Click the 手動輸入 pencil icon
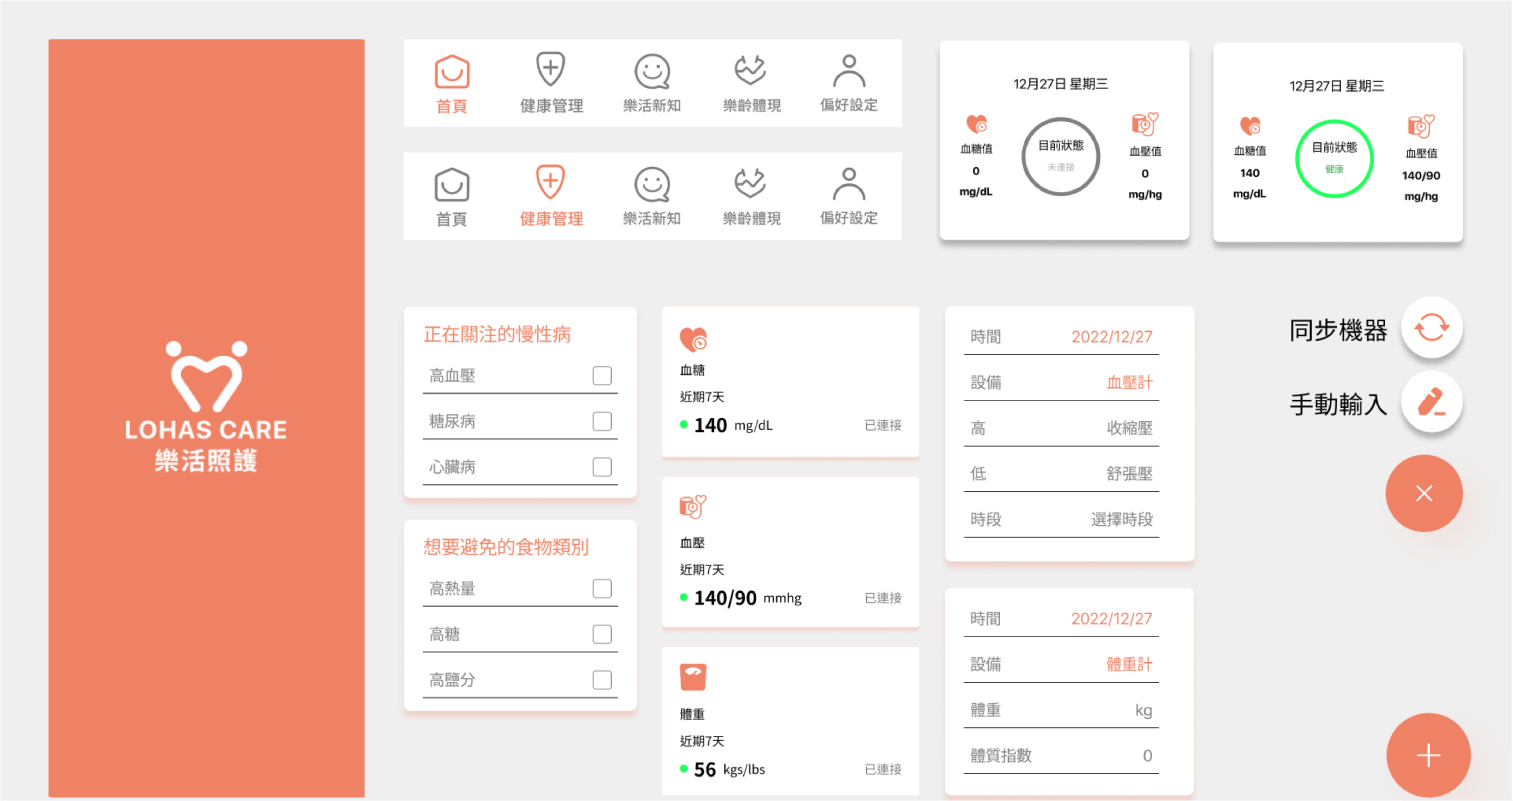 coord(1432,402)
